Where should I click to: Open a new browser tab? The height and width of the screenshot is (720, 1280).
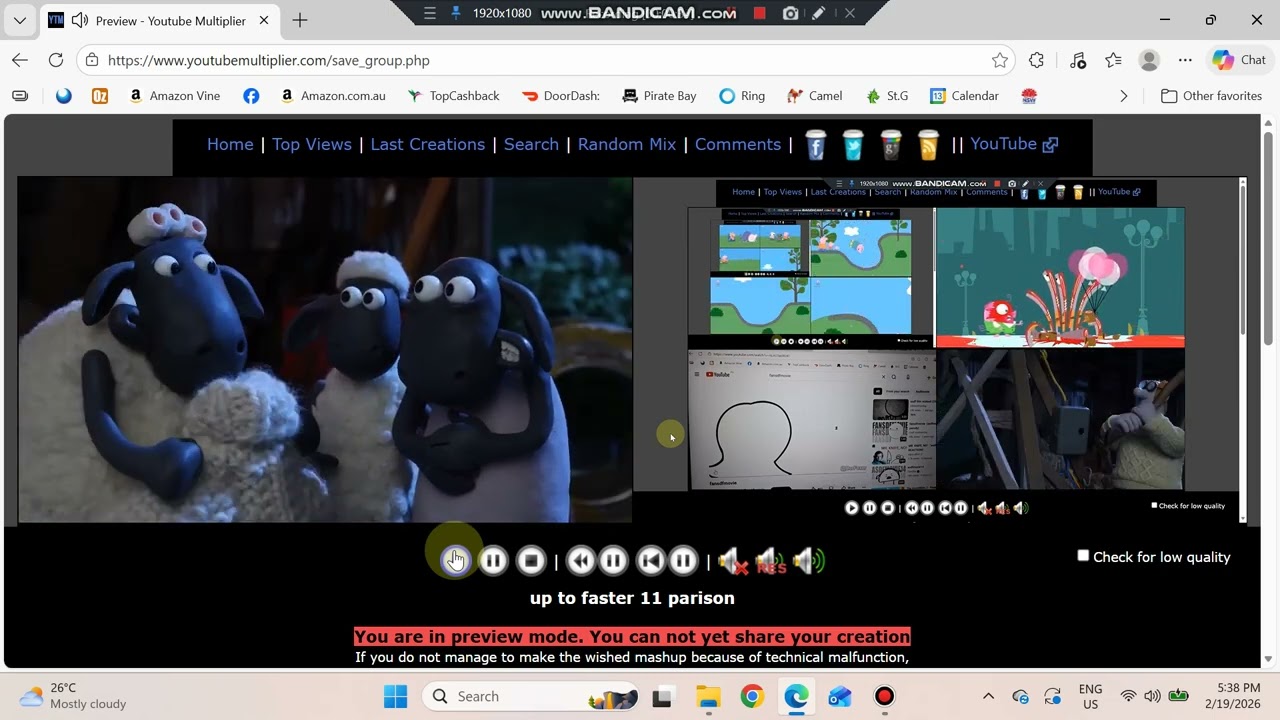[299, 20]
